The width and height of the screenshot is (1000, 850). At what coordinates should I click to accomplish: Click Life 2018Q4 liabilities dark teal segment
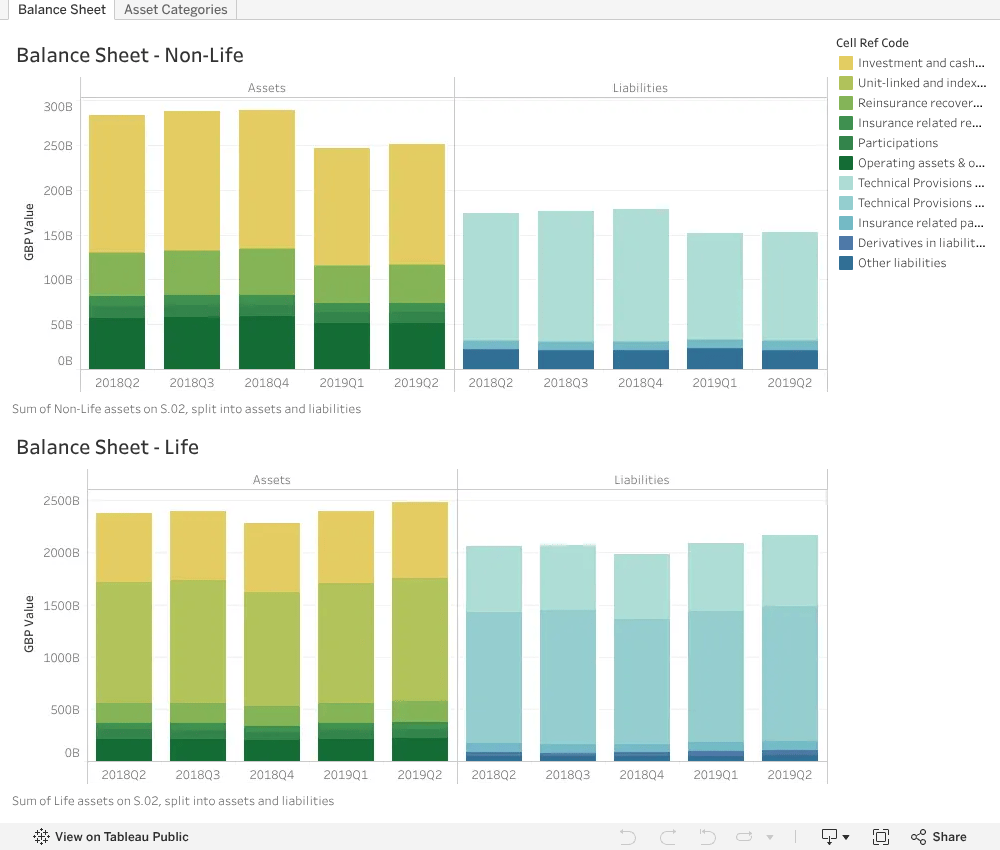coord(642,681)
